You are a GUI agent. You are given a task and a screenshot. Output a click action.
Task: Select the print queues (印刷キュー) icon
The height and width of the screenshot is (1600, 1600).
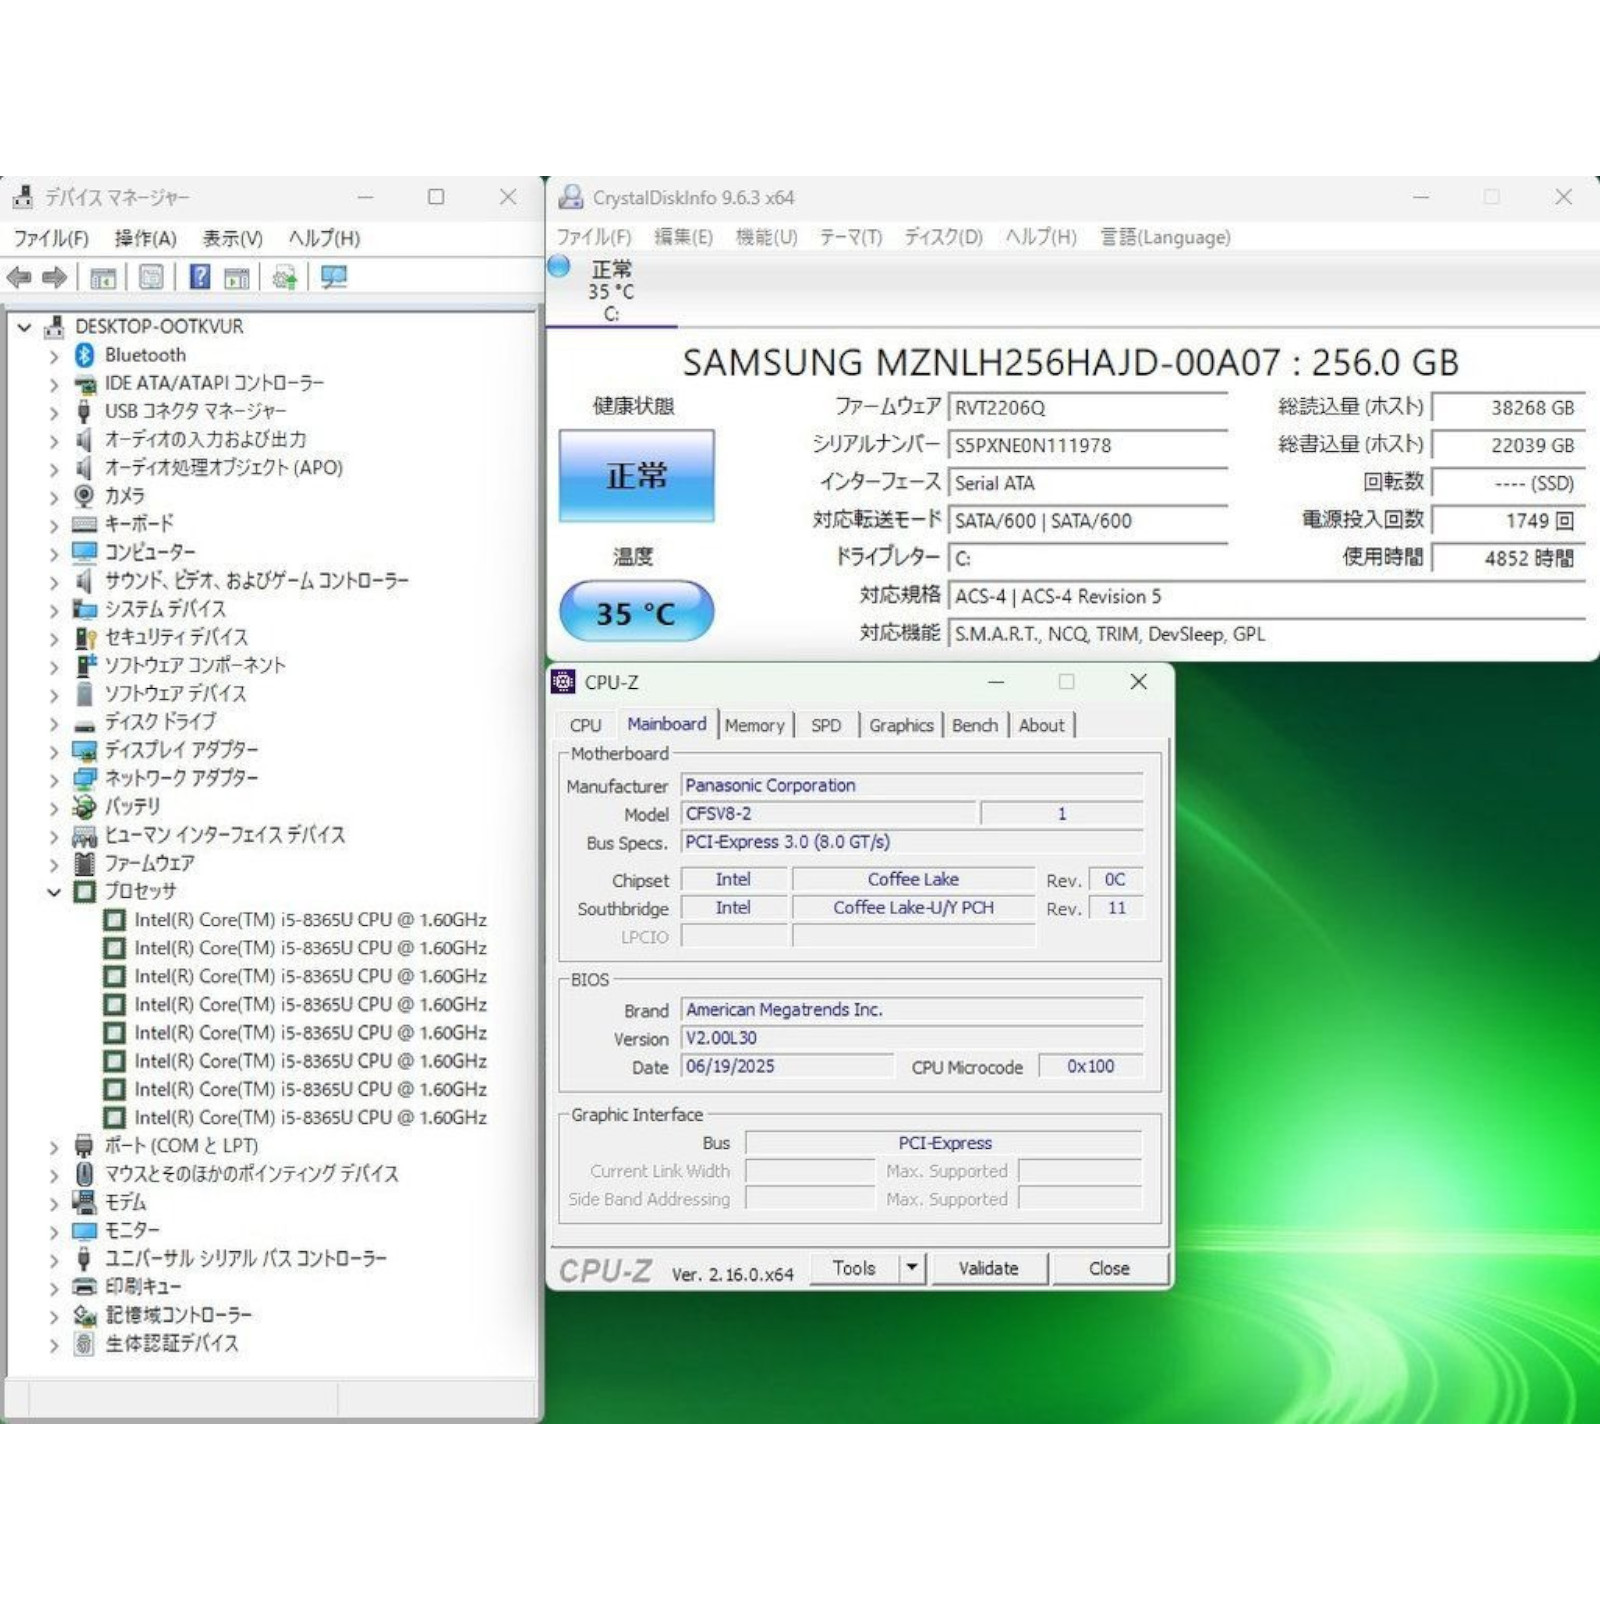point(85,1287)
